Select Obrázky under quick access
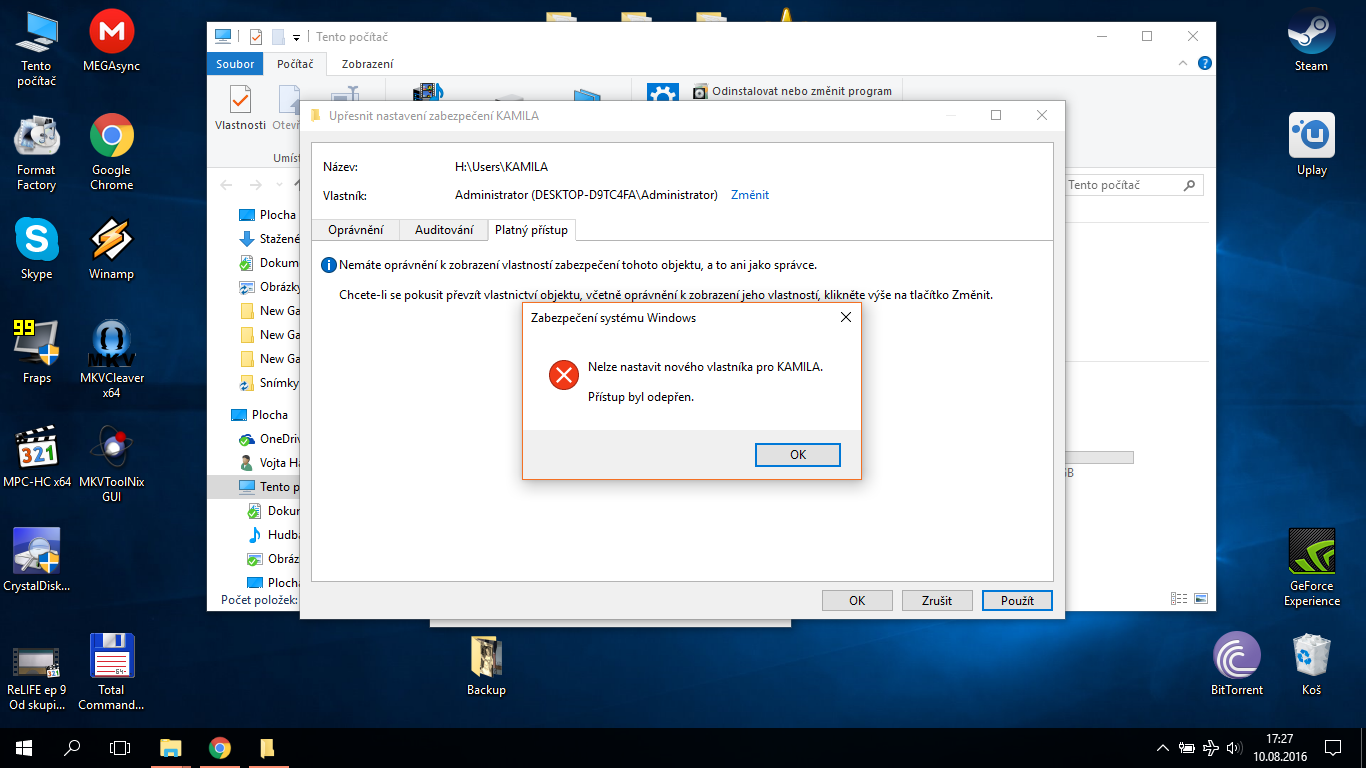Screen dimensions: 1366x768 tap(268, 287)
